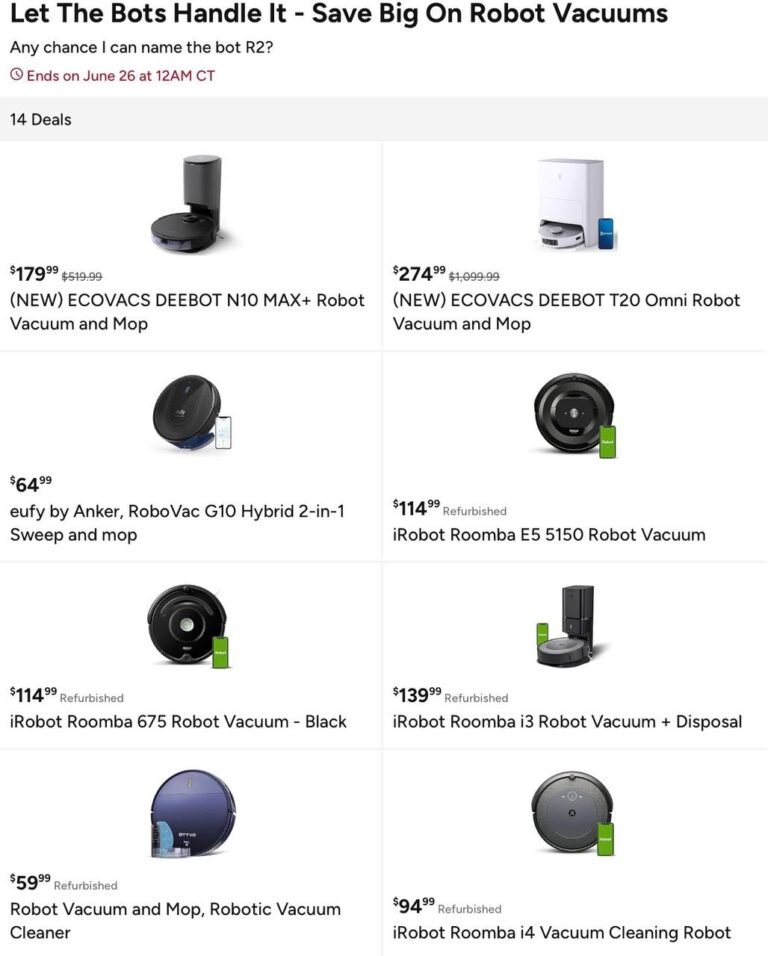Select the eufy RoboVac G10 Hybrid image
The width and height of the screenshot is (768, 956).
[191, 413]
